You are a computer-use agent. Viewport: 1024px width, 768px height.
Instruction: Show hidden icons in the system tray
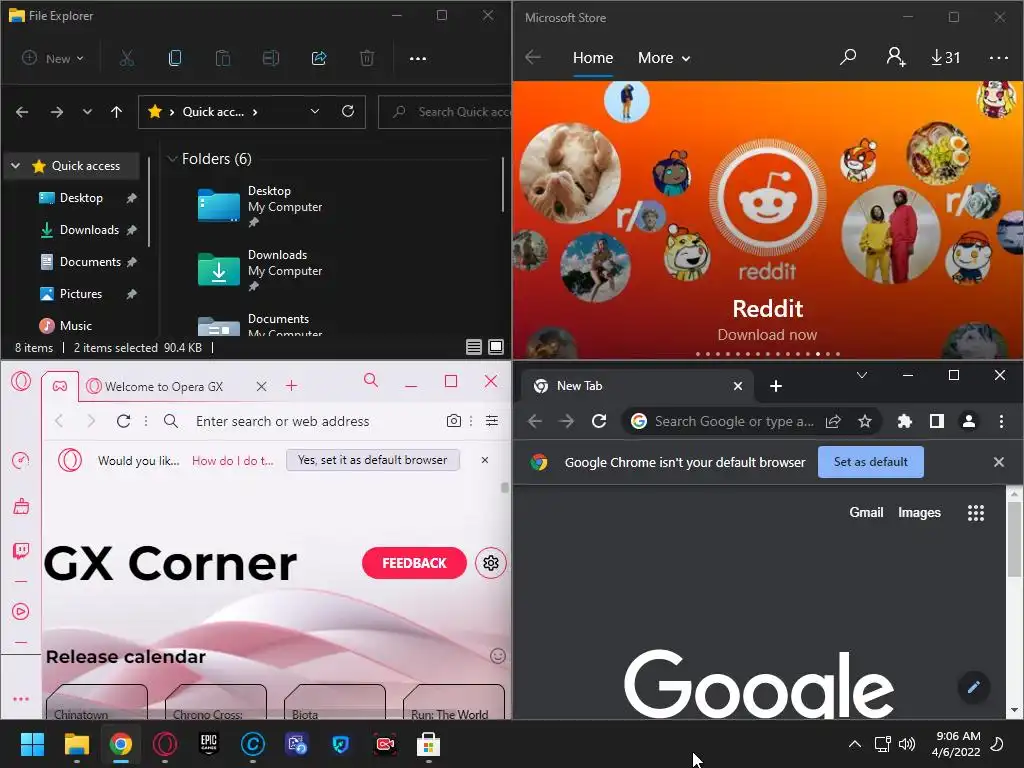click(854, 744)
